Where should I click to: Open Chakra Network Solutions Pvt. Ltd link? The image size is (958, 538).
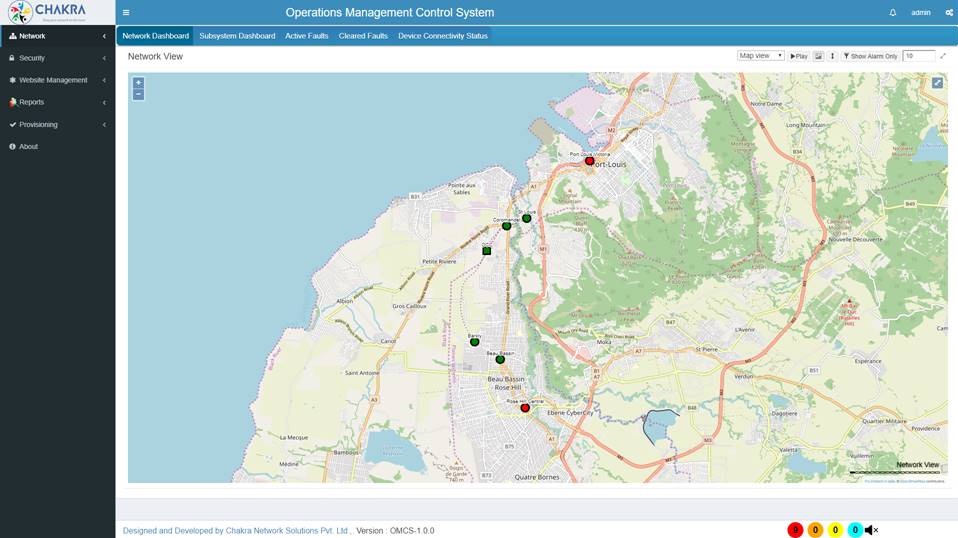(287, 531)
